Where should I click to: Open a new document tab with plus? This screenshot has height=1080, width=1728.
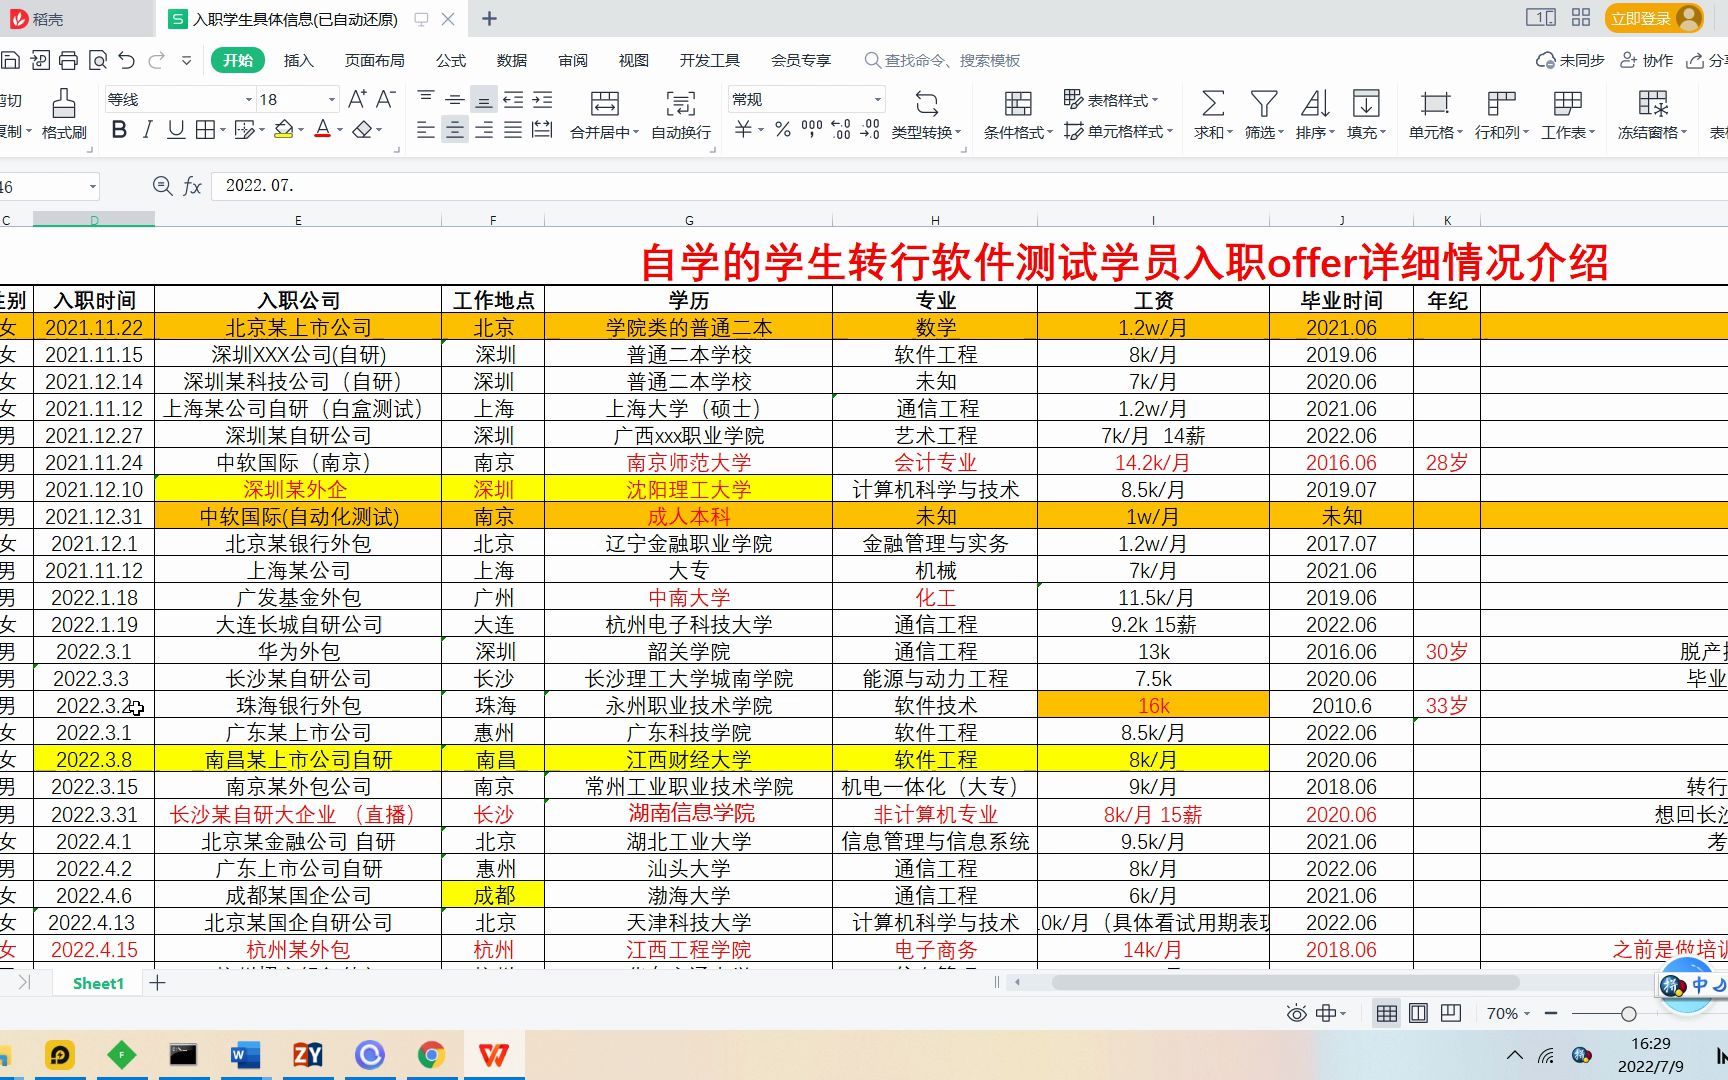(x=489, y=18)
